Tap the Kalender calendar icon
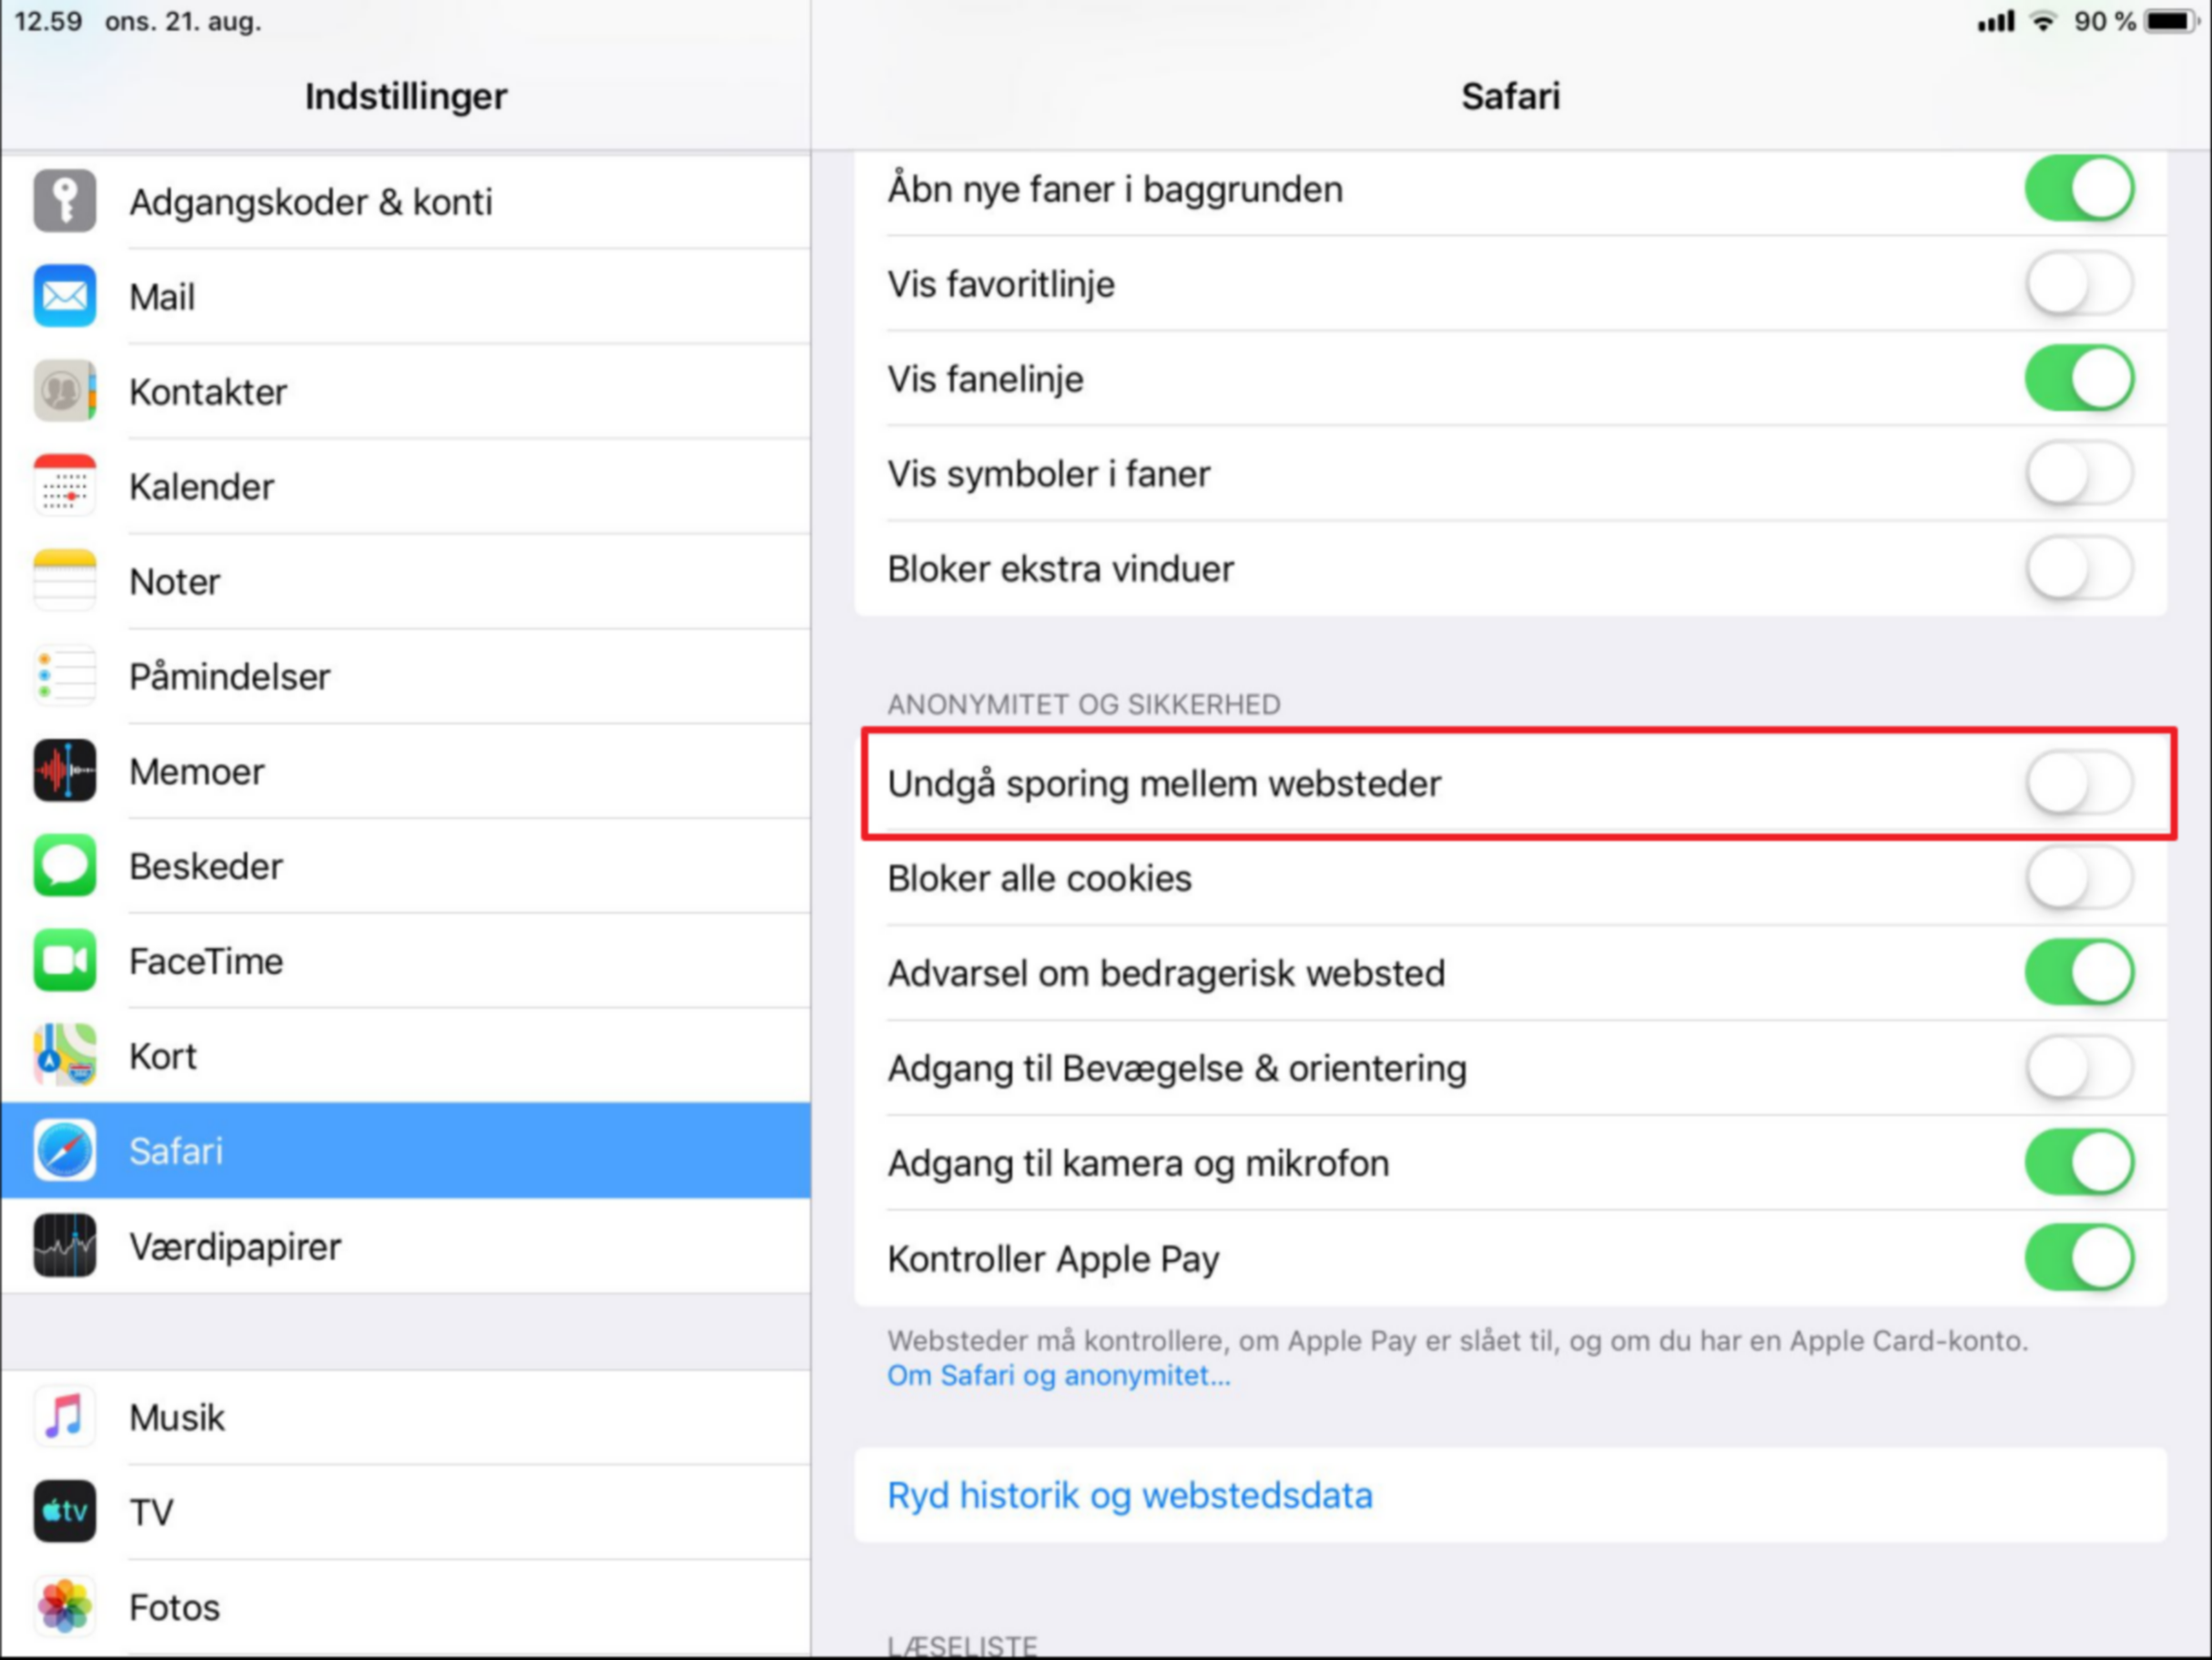Viewport: 2212px width, 1660px height. pyautogui.click(x=65, y=486)
